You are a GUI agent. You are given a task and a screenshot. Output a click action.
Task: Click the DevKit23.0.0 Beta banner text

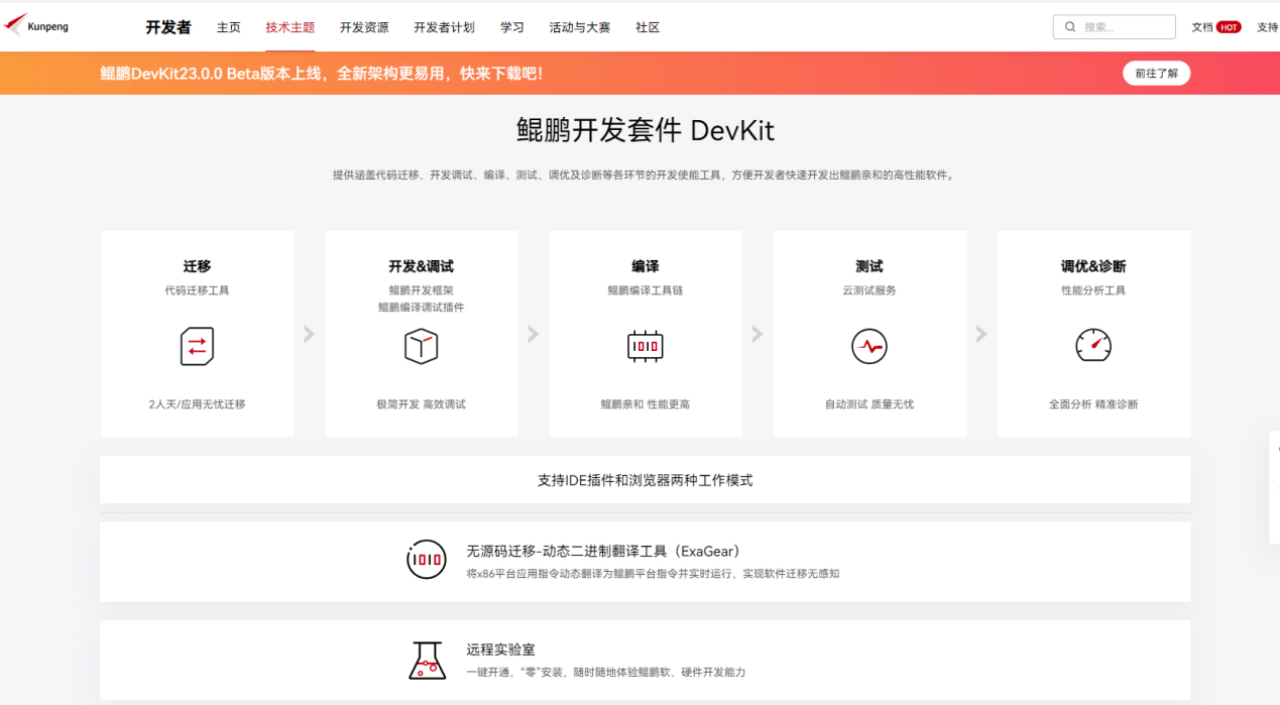pos(321,73)
